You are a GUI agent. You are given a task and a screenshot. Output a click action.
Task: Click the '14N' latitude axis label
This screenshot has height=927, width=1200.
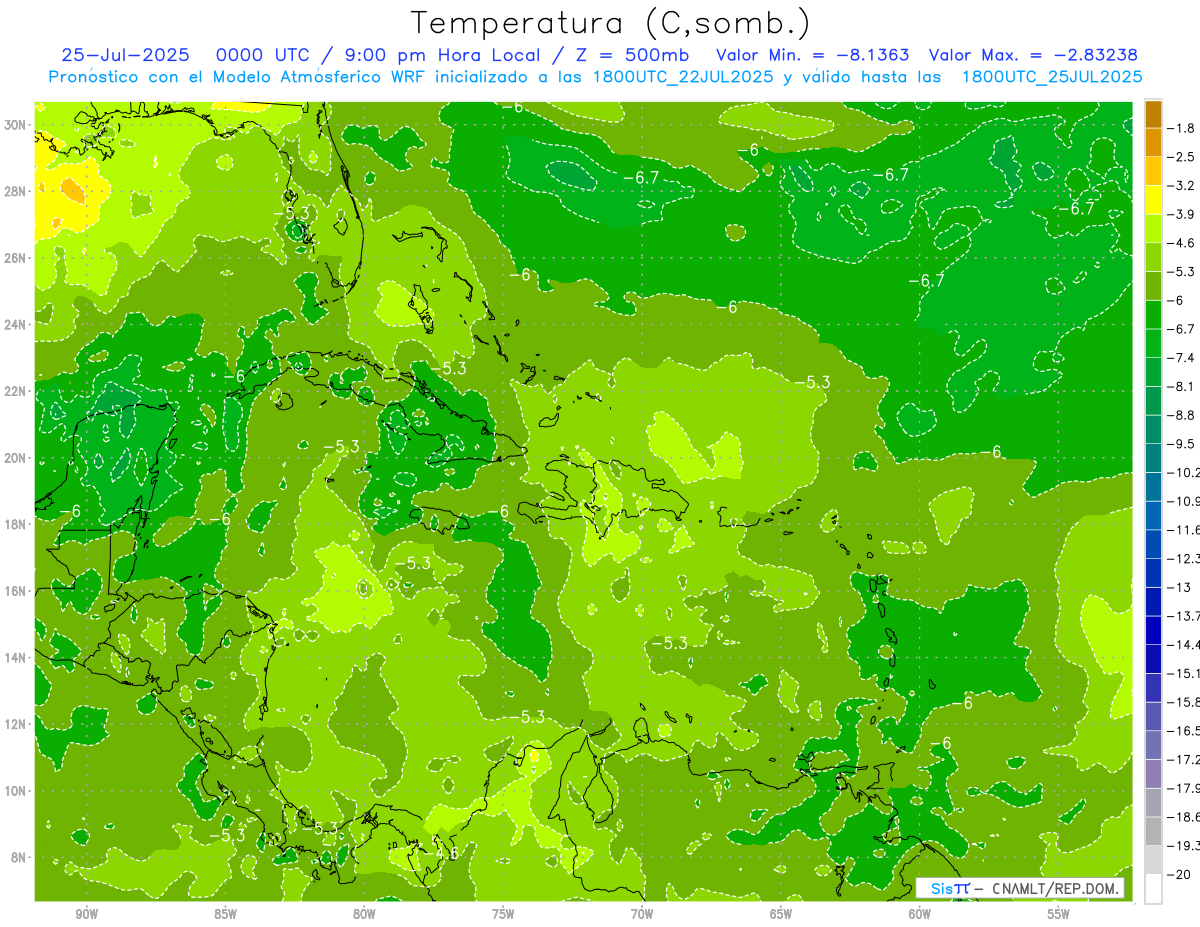click(17, 657)
